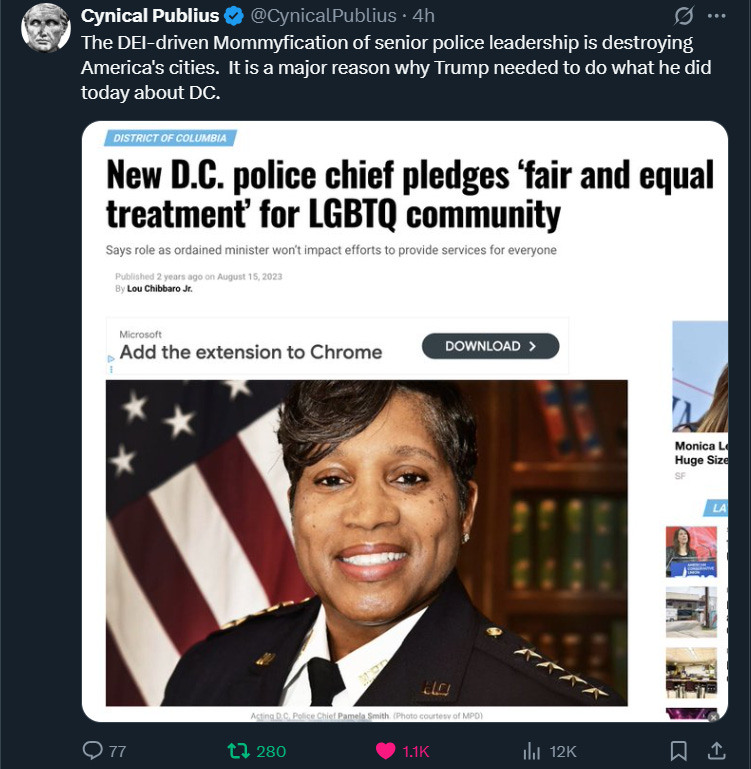This screenshot has height=769, width=751.
Task: Open the @CynicalPublius handle link
Action: pos(323,16)
